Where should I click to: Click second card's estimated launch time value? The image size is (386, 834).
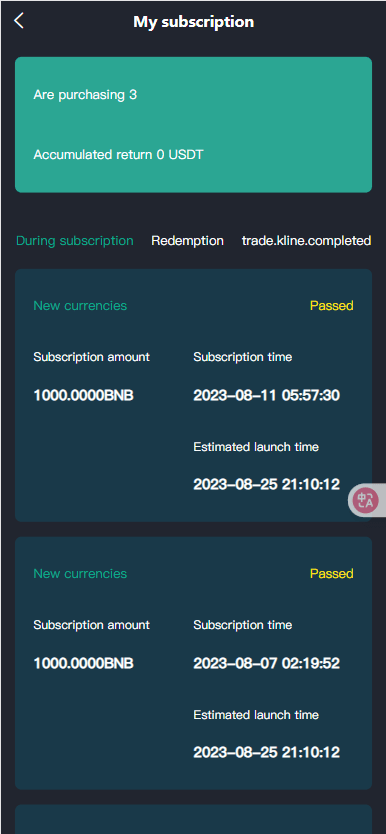[266, 752]
